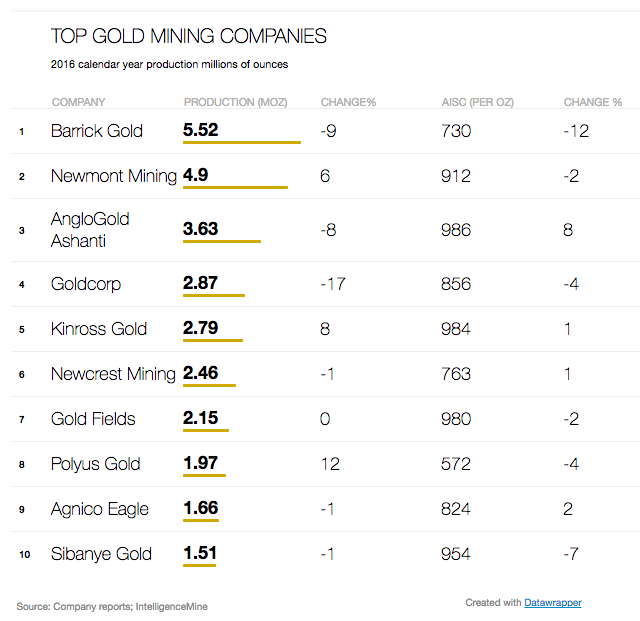Click Barrick Gold's 5.52 production value
The height and width of the screenshot is (621, 640).
[201, 130]
